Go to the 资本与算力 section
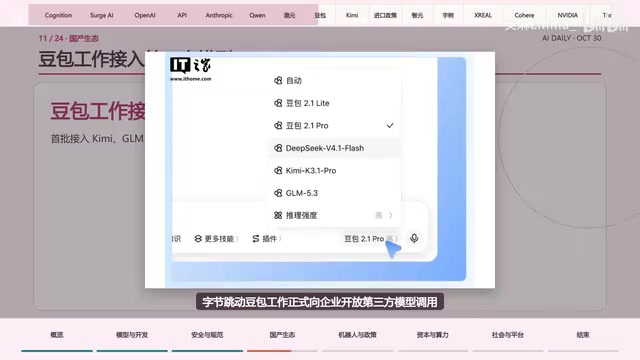640x360 pixels. point(432,335)
